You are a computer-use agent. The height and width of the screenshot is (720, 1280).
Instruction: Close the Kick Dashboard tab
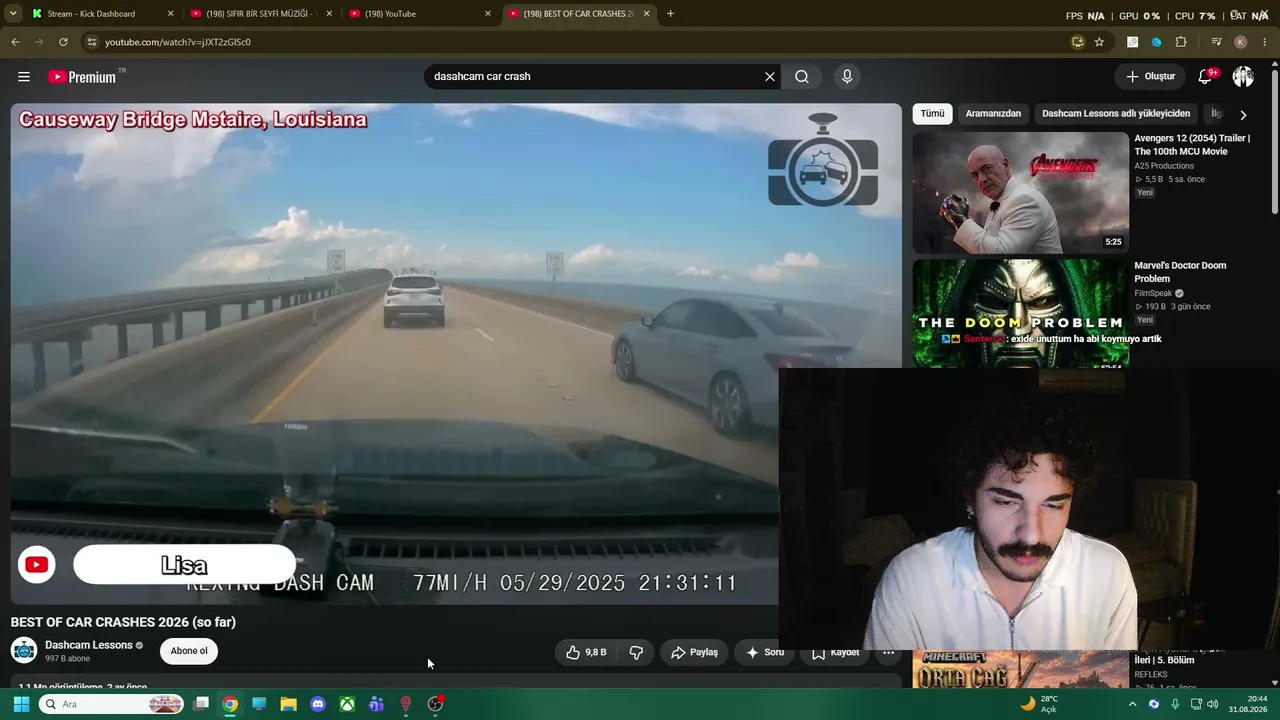coord(170,14)
